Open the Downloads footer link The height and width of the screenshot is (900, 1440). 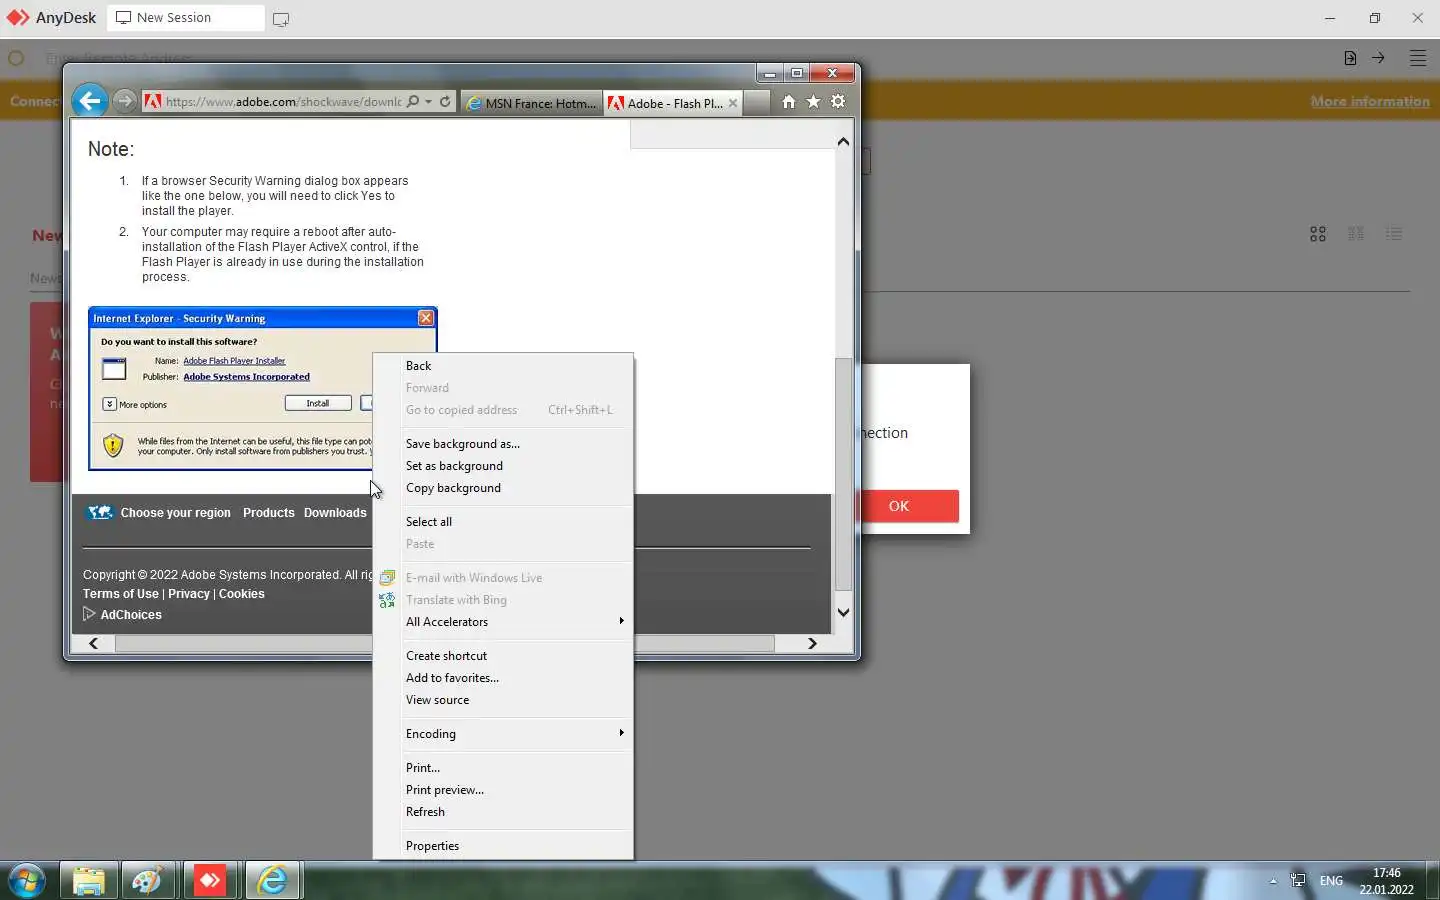pos(335,513)
